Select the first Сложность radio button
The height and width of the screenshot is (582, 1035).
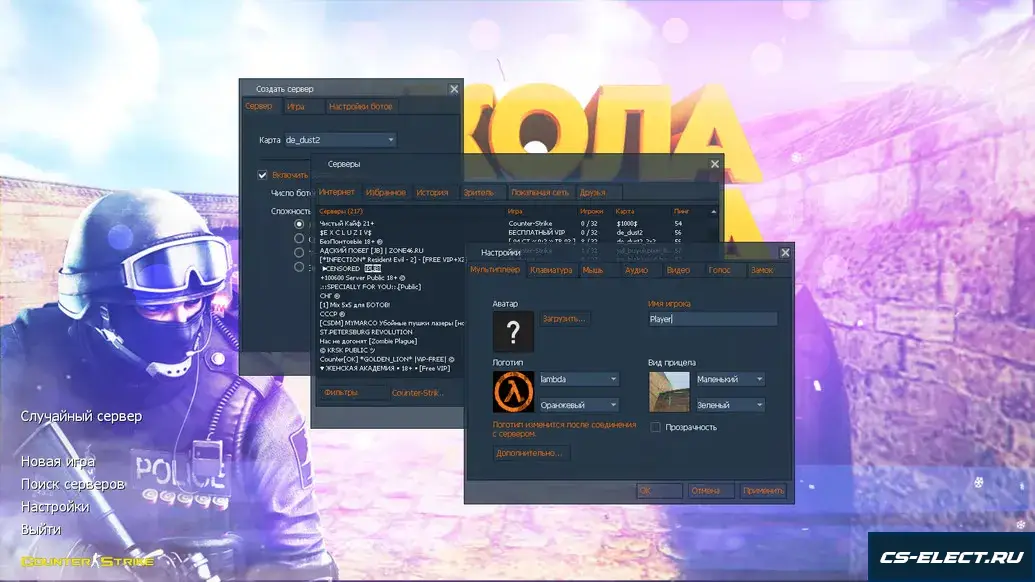299,225
